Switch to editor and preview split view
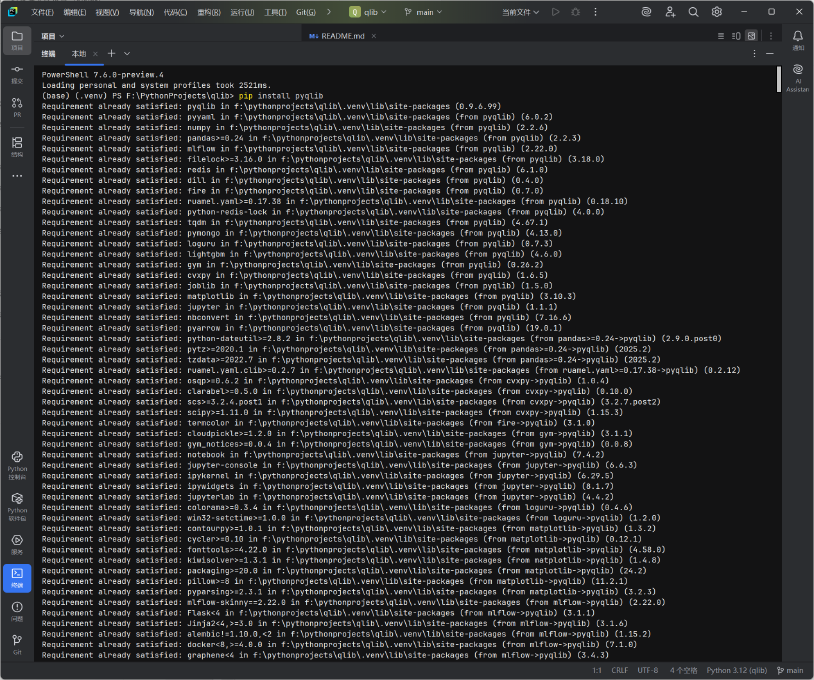814x680 pixels. point(736,36)
